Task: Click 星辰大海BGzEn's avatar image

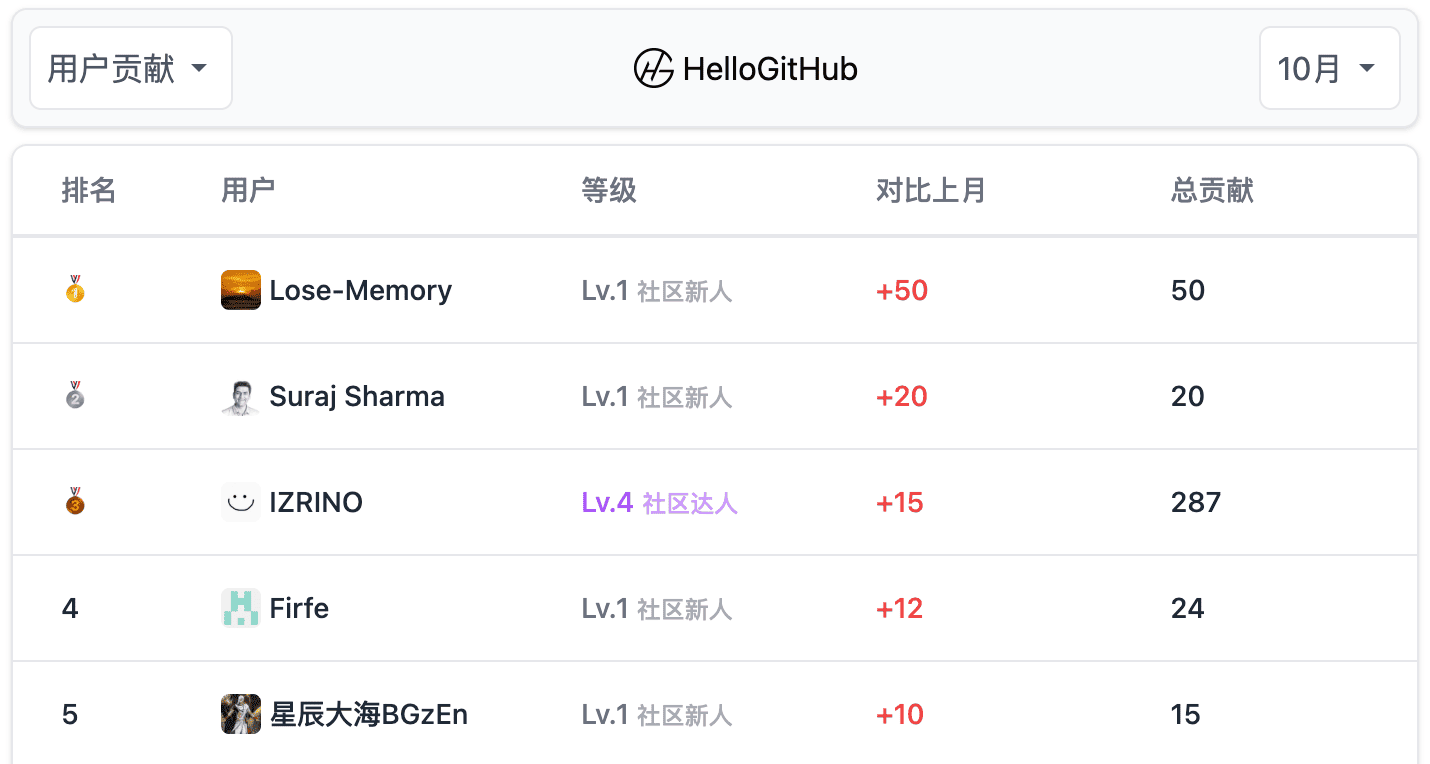Action: tap(241, 714)
